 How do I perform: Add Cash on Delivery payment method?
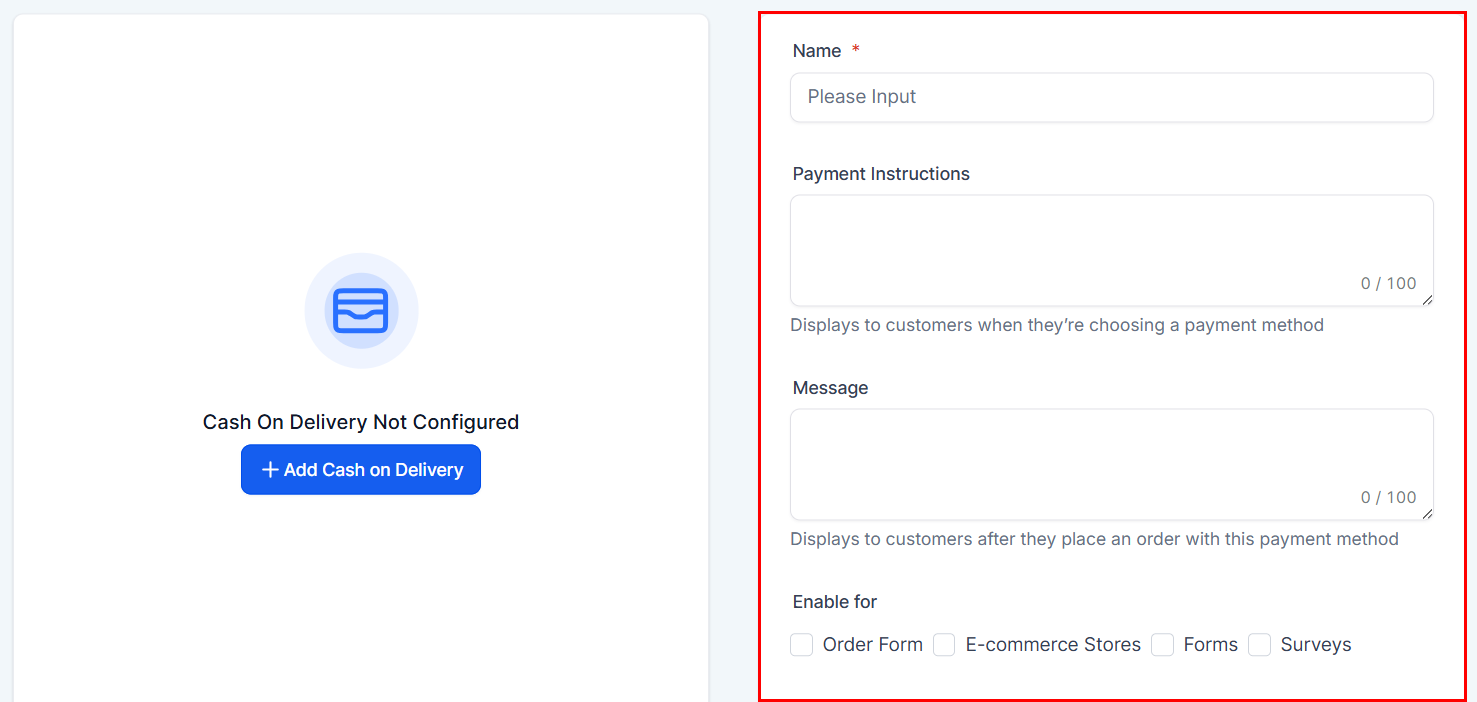(361, 469)
